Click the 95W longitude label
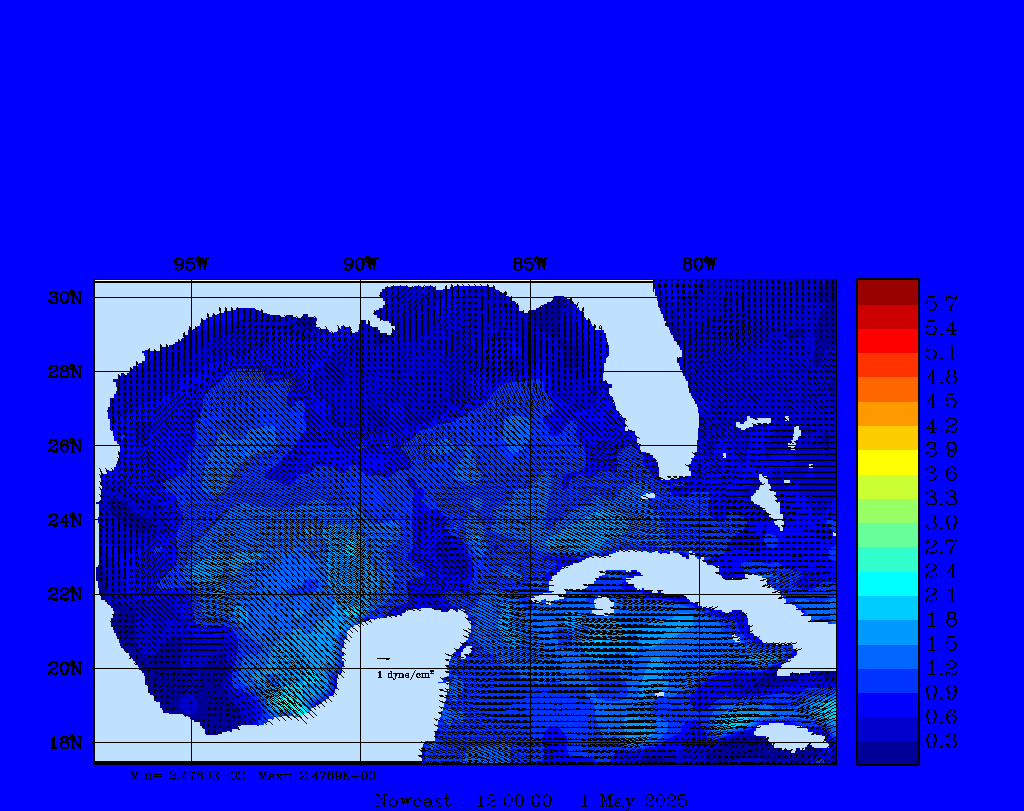The width and height of the screenshot is (1024, 811). click(191, 265)
